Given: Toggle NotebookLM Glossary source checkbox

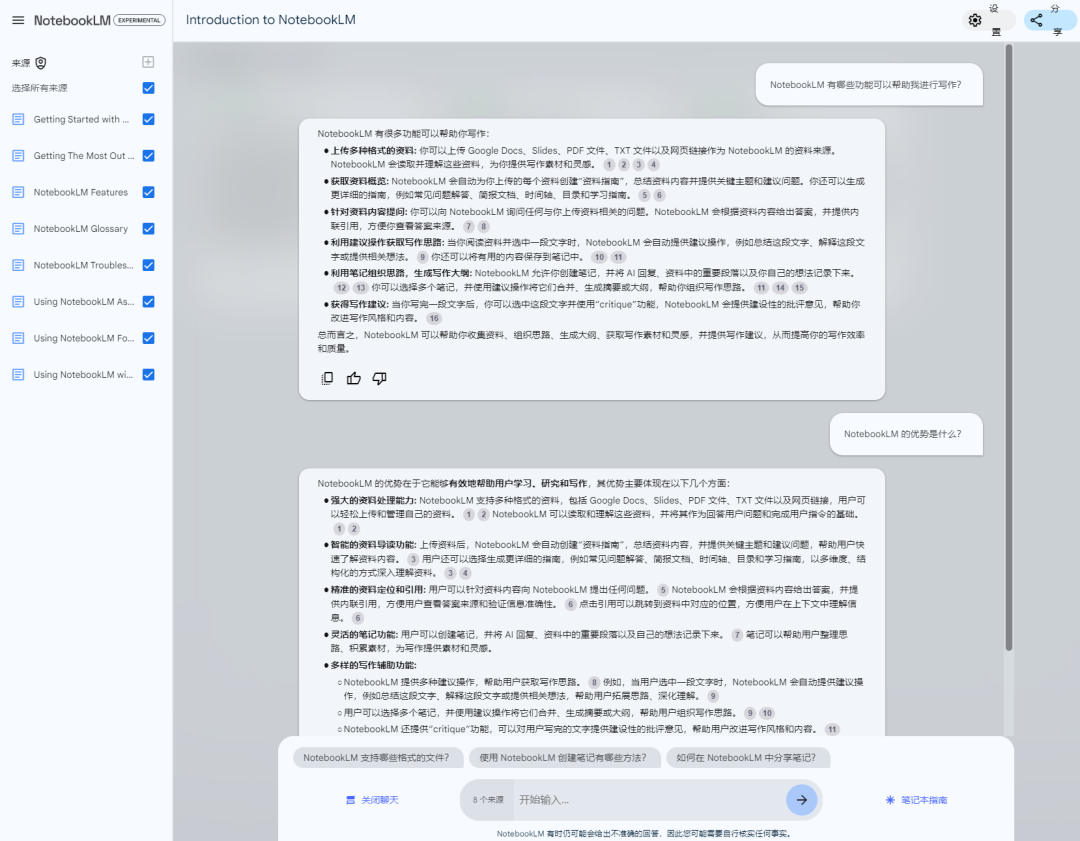Looking at the screenshot, I should (148, 229).
